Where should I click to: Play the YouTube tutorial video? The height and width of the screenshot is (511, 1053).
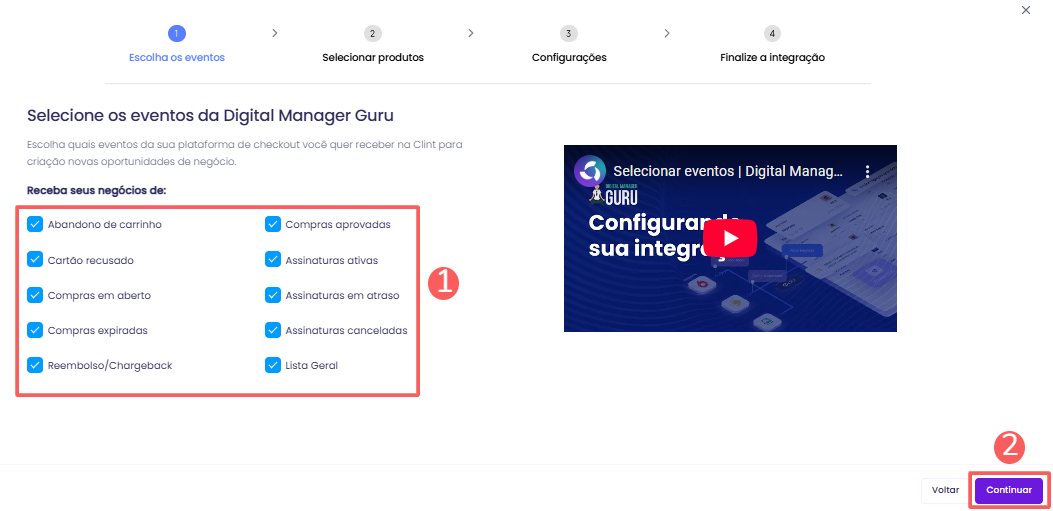(730, 238)
